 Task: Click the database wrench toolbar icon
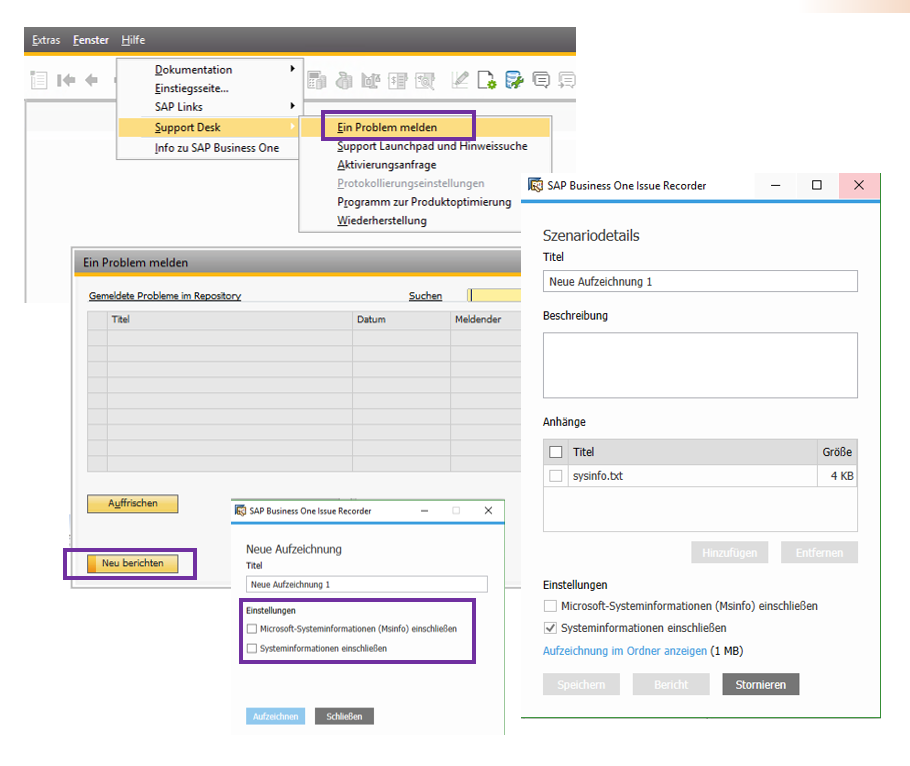click(x=514, y=80)
